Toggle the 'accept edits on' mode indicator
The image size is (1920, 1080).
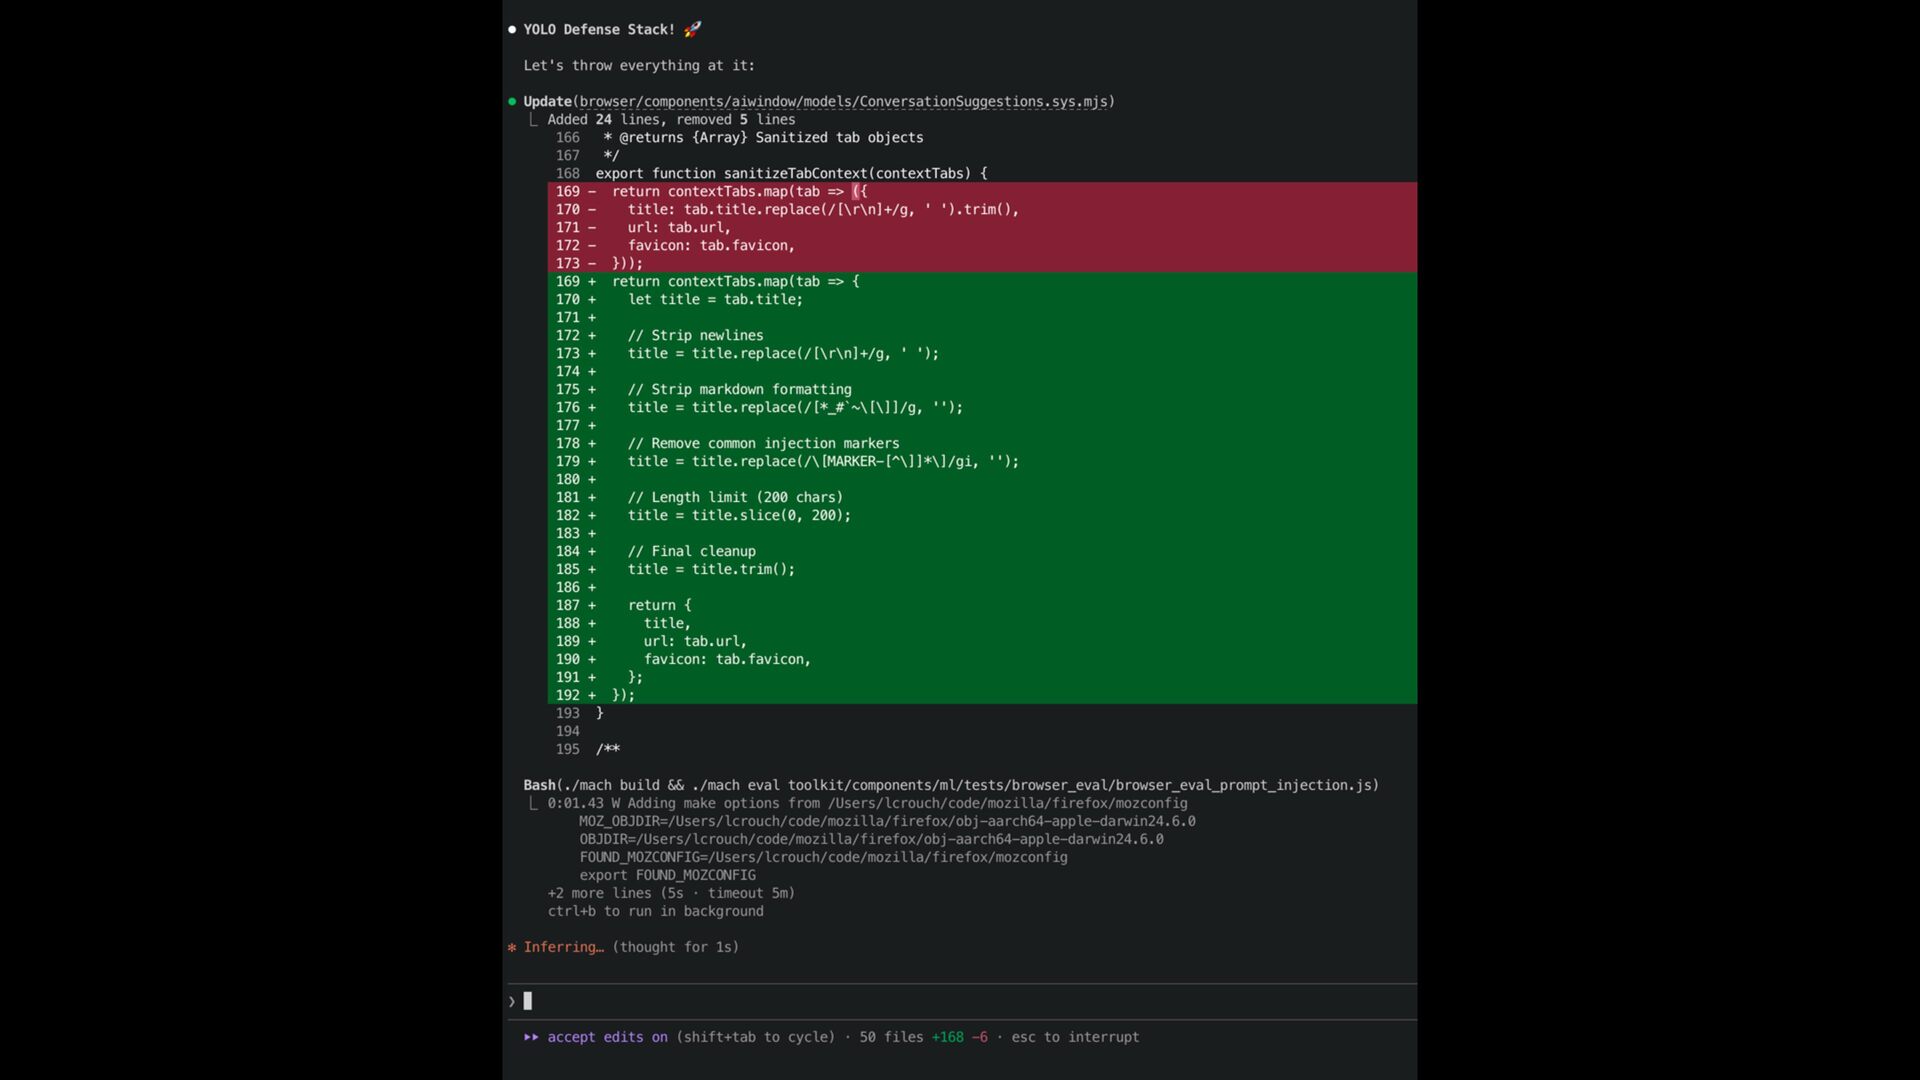(x=607, y=1037)
